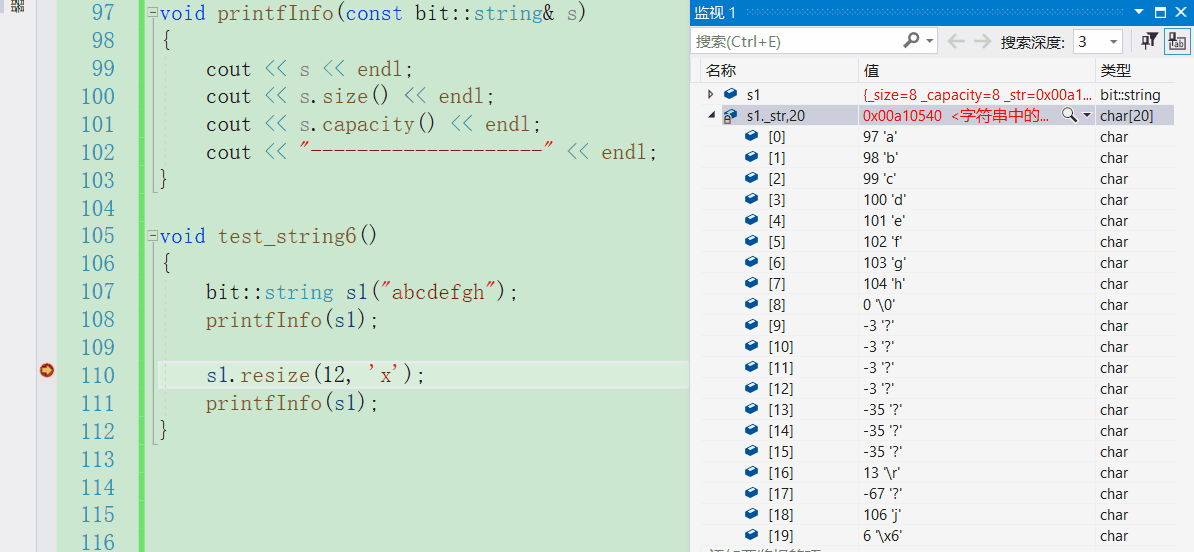Click the 类型 column header
This screenshot has width=1194, height=552.
1116,71
